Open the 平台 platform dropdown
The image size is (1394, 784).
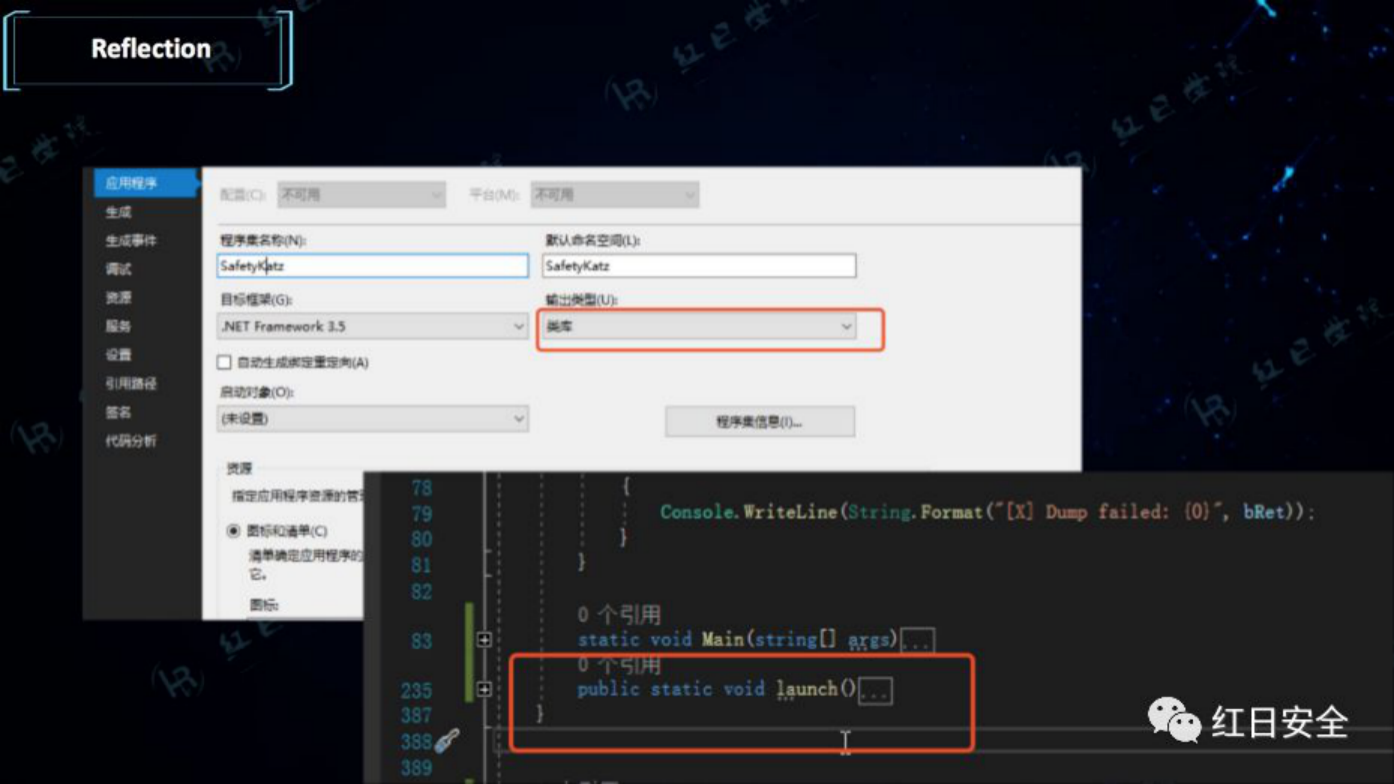614,195
